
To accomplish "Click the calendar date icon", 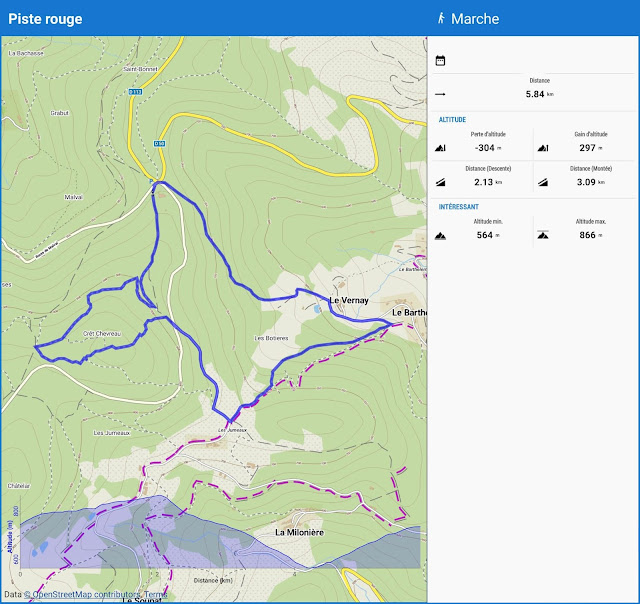I will [x=440, y=60].
